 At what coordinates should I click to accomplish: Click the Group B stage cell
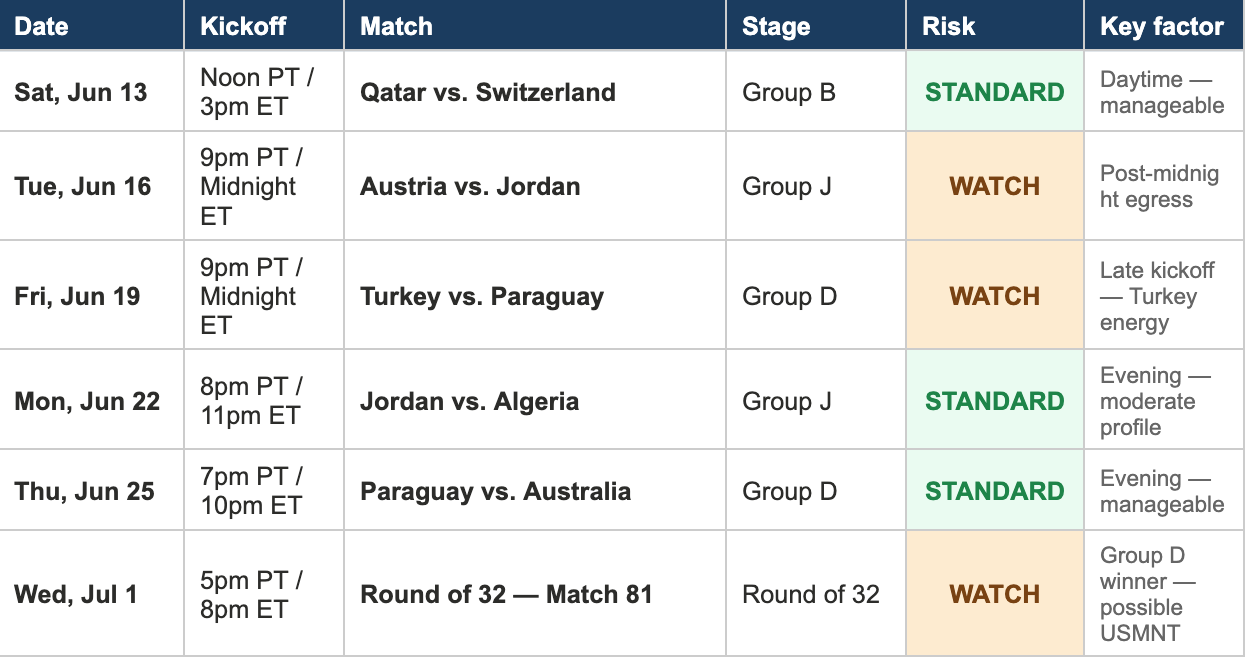coord(816,91)
